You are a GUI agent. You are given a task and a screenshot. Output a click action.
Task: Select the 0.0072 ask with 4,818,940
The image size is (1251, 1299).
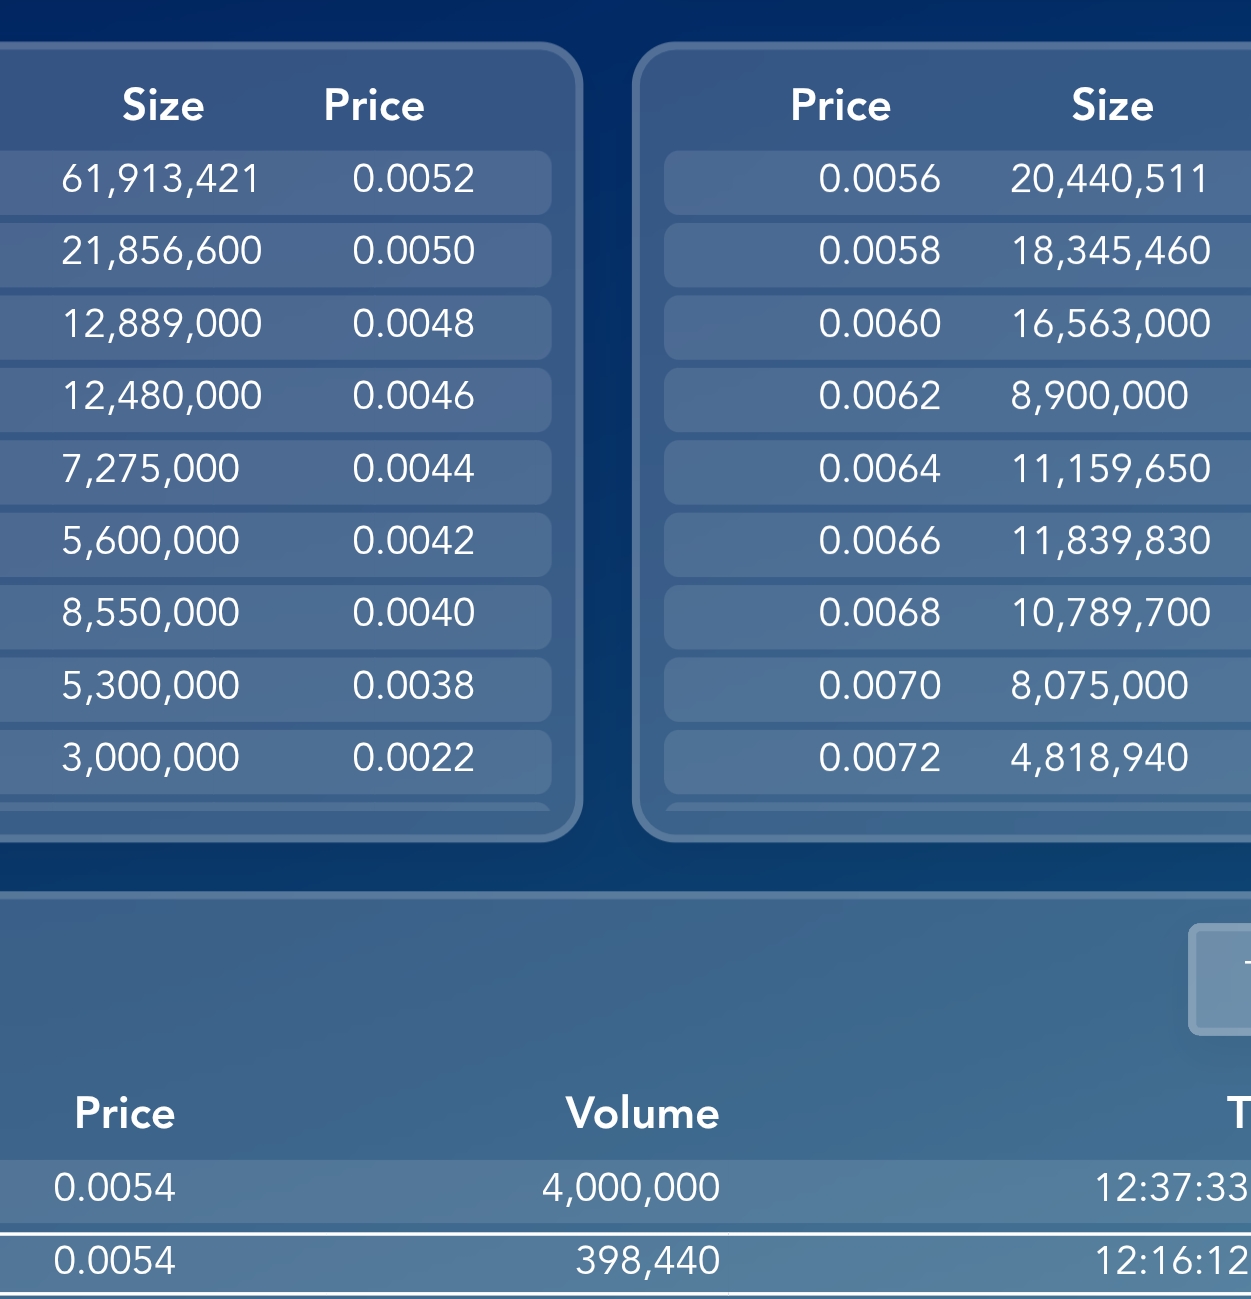(957, 762)
